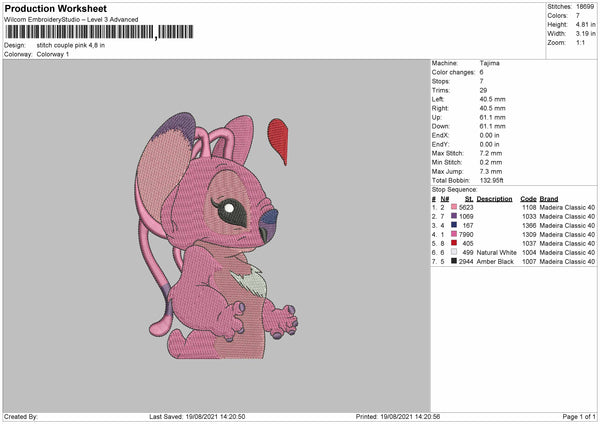Click stitch count 5623 in row 1
The width and height of the screenshot is (600, 424).
pyautogui.click(x=466, y=207)
